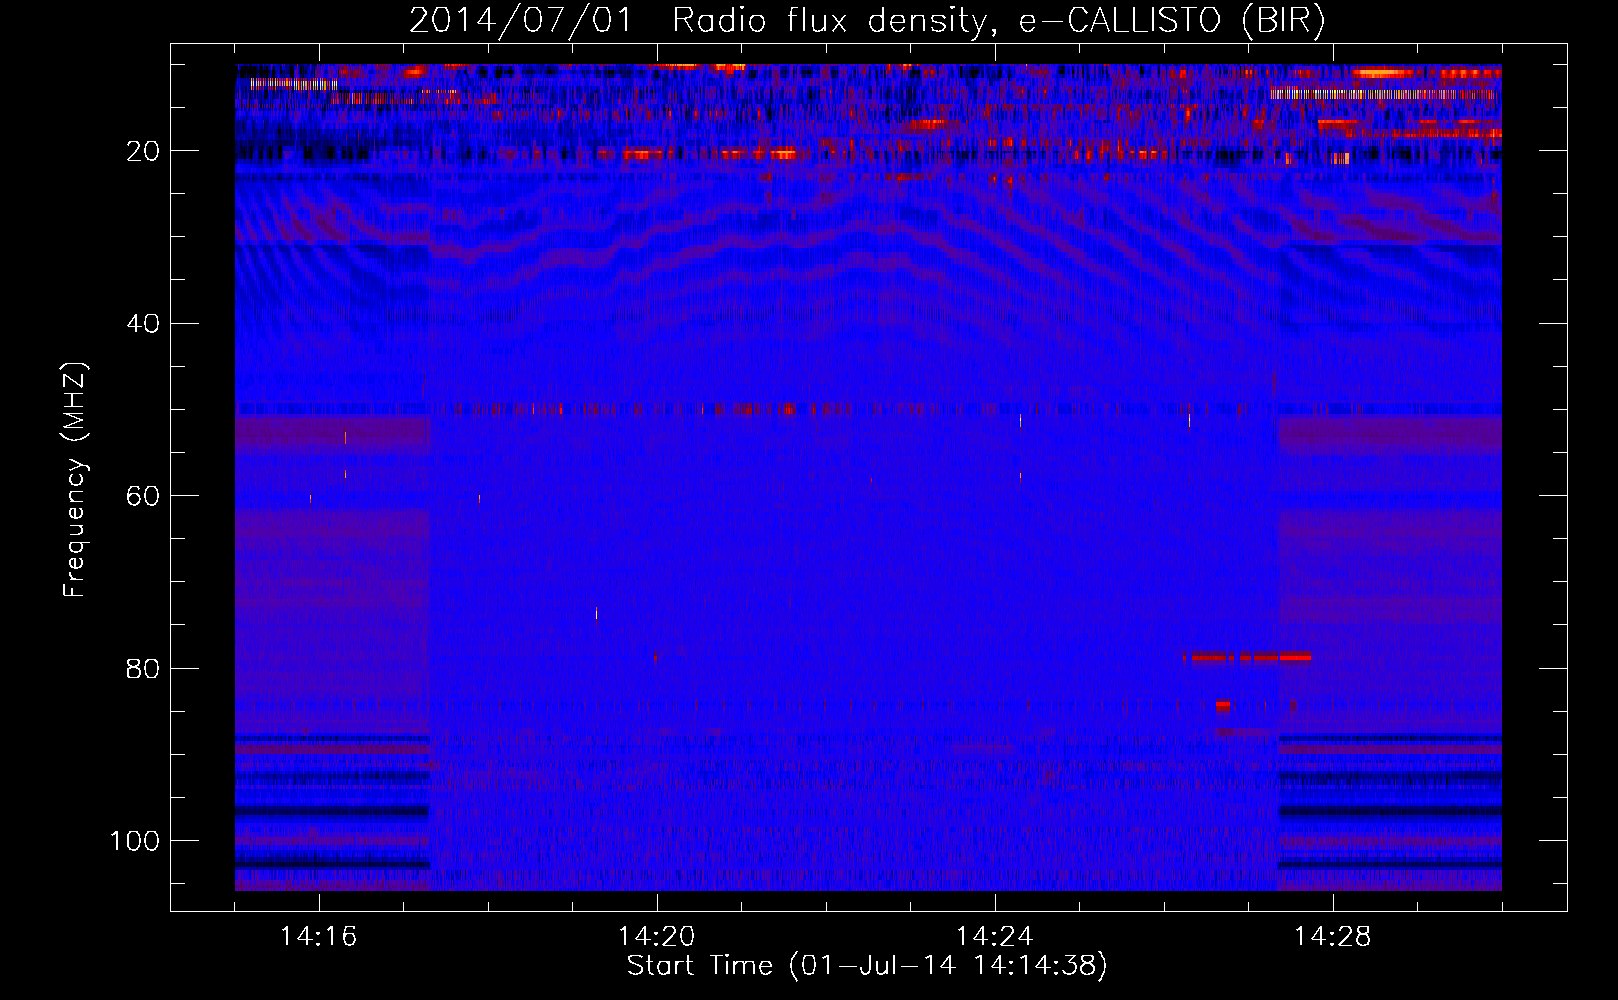Click the date "2014/07/01" in the title

(x=521, y=20)
